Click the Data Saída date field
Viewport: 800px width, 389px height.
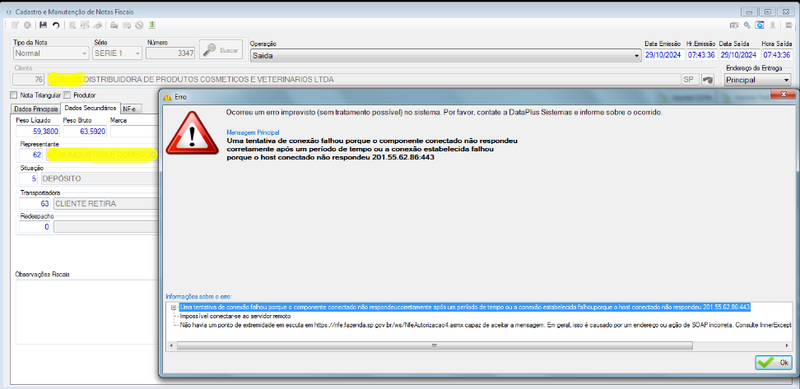coord(738,55)
